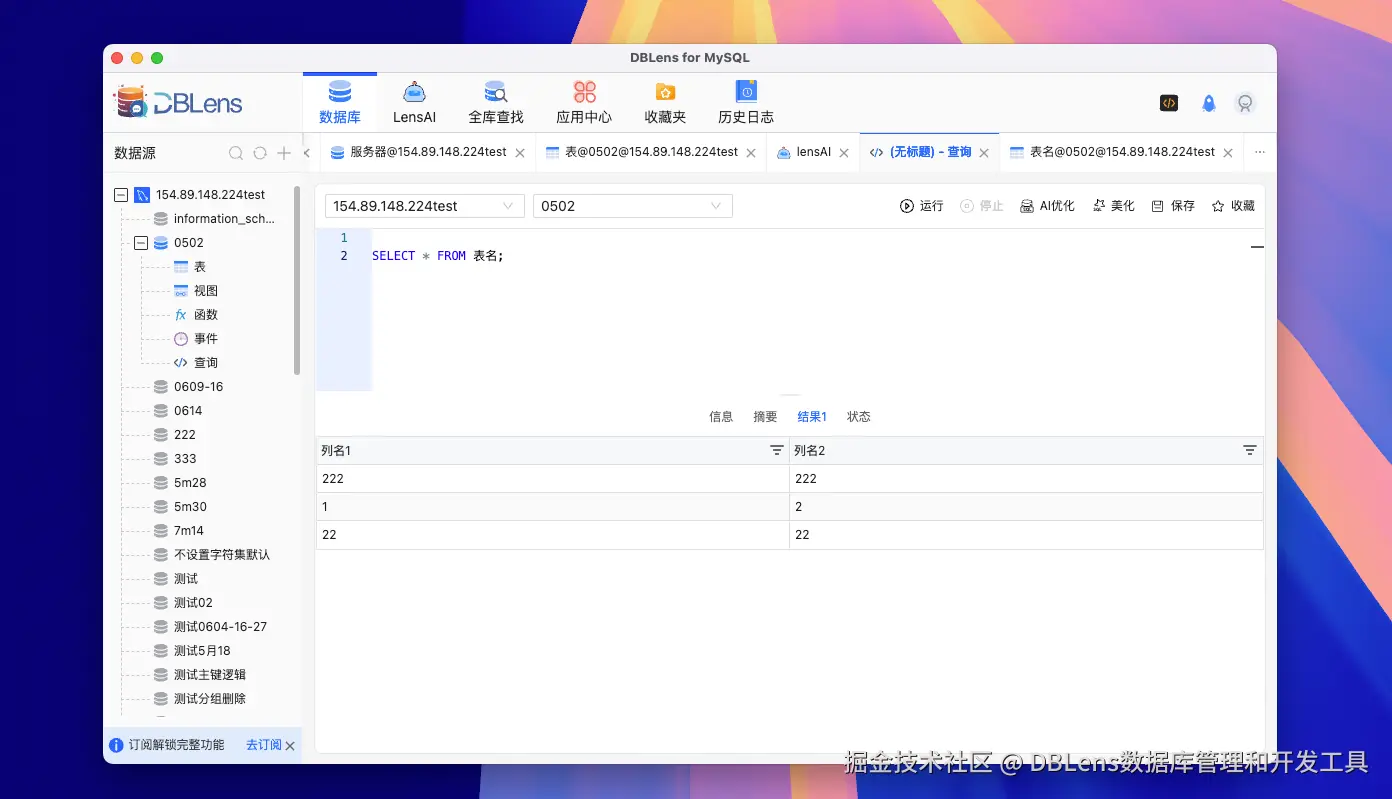Image resolution: width=1392 pixels, height=799 pixels.
Task: Click the info icon in subscription banner
Action: (x=116, y=745)
